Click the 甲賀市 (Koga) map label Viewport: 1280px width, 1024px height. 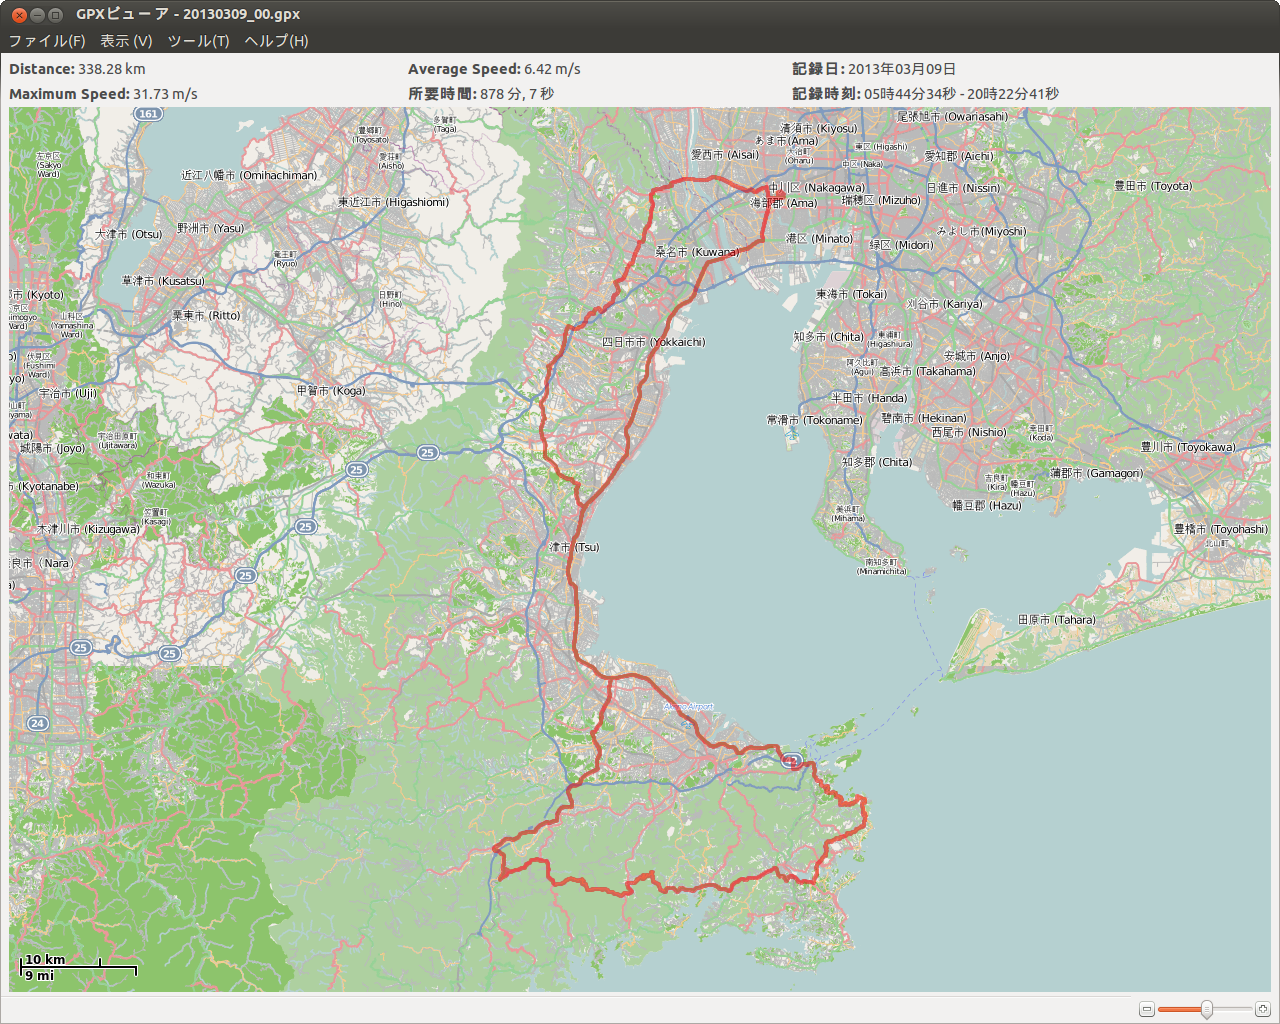point(331,391)
